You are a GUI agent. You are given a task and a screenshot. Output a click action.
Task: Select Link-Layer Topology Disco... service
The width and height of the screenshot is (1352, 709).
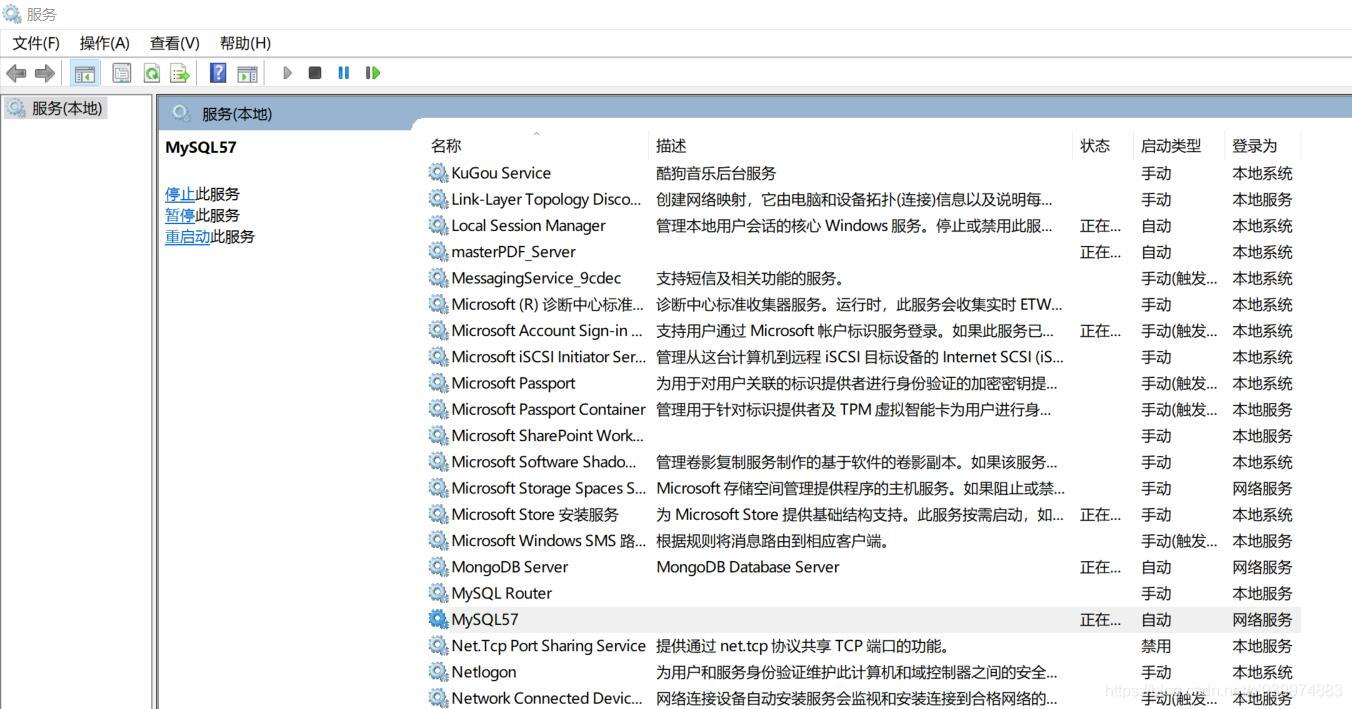(546, 199)
